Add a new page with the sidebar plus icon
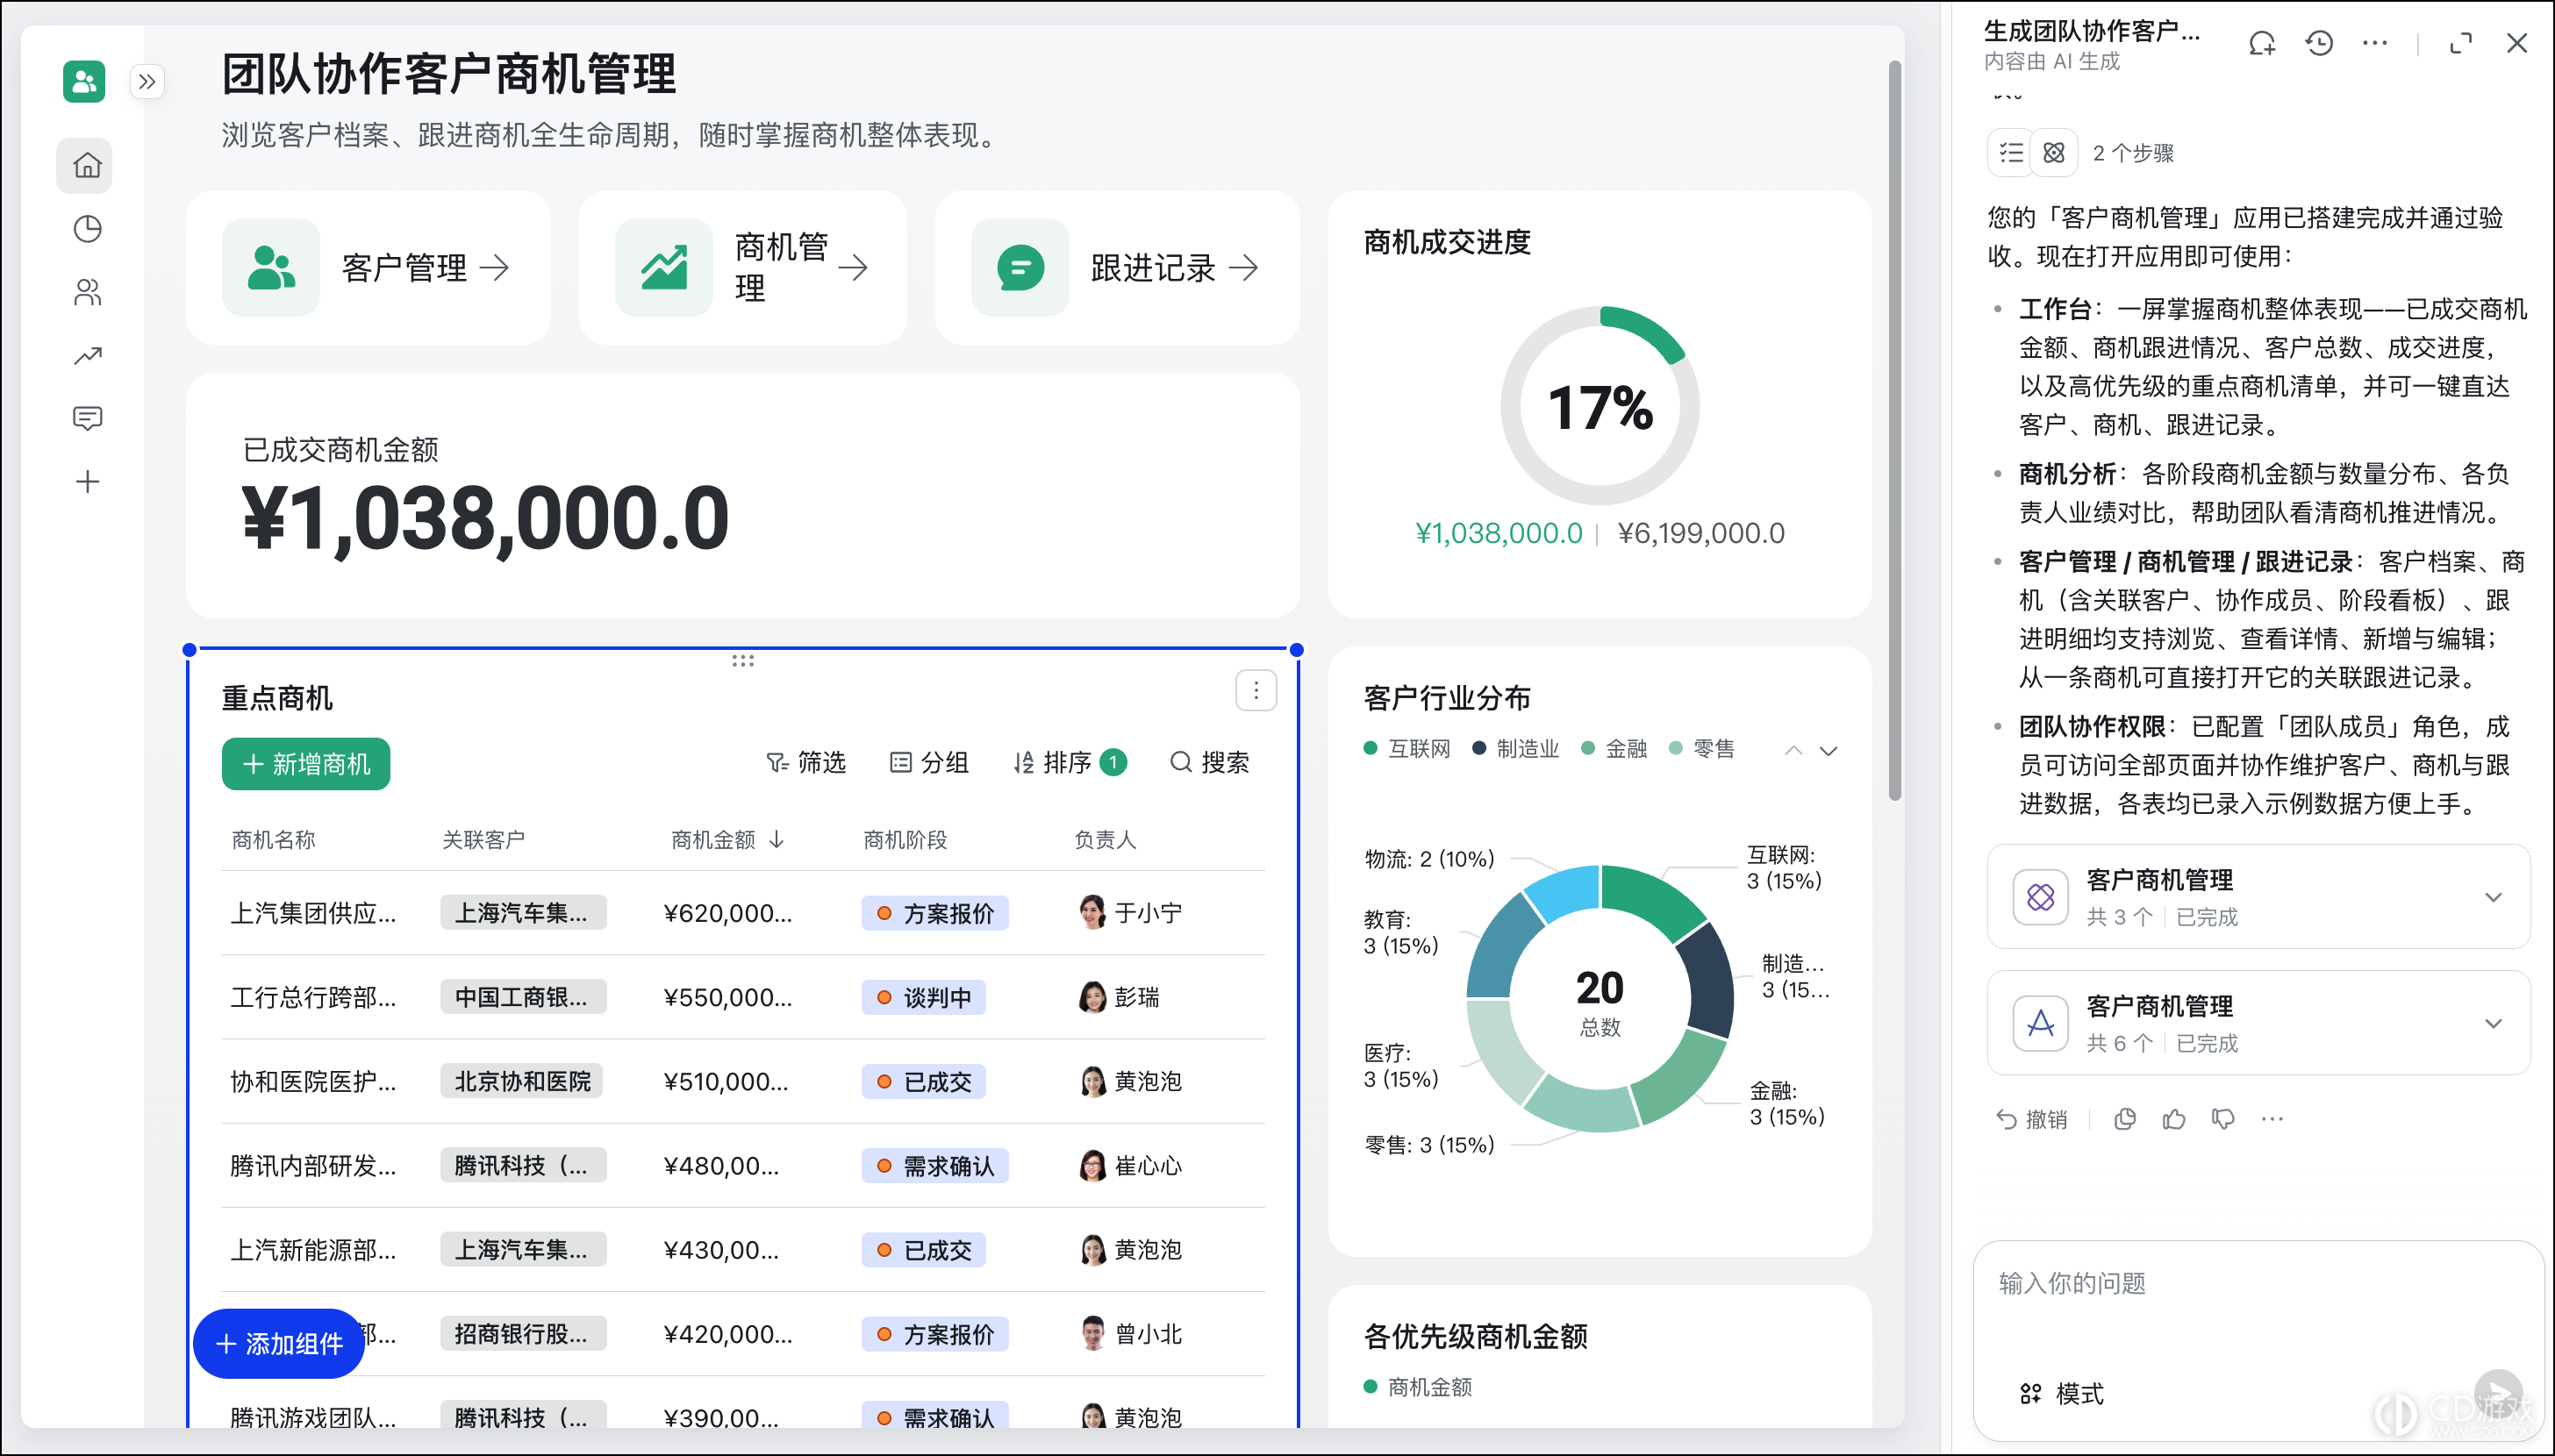The height and width of the screenshot is (1456, 2555). (87, 482)
